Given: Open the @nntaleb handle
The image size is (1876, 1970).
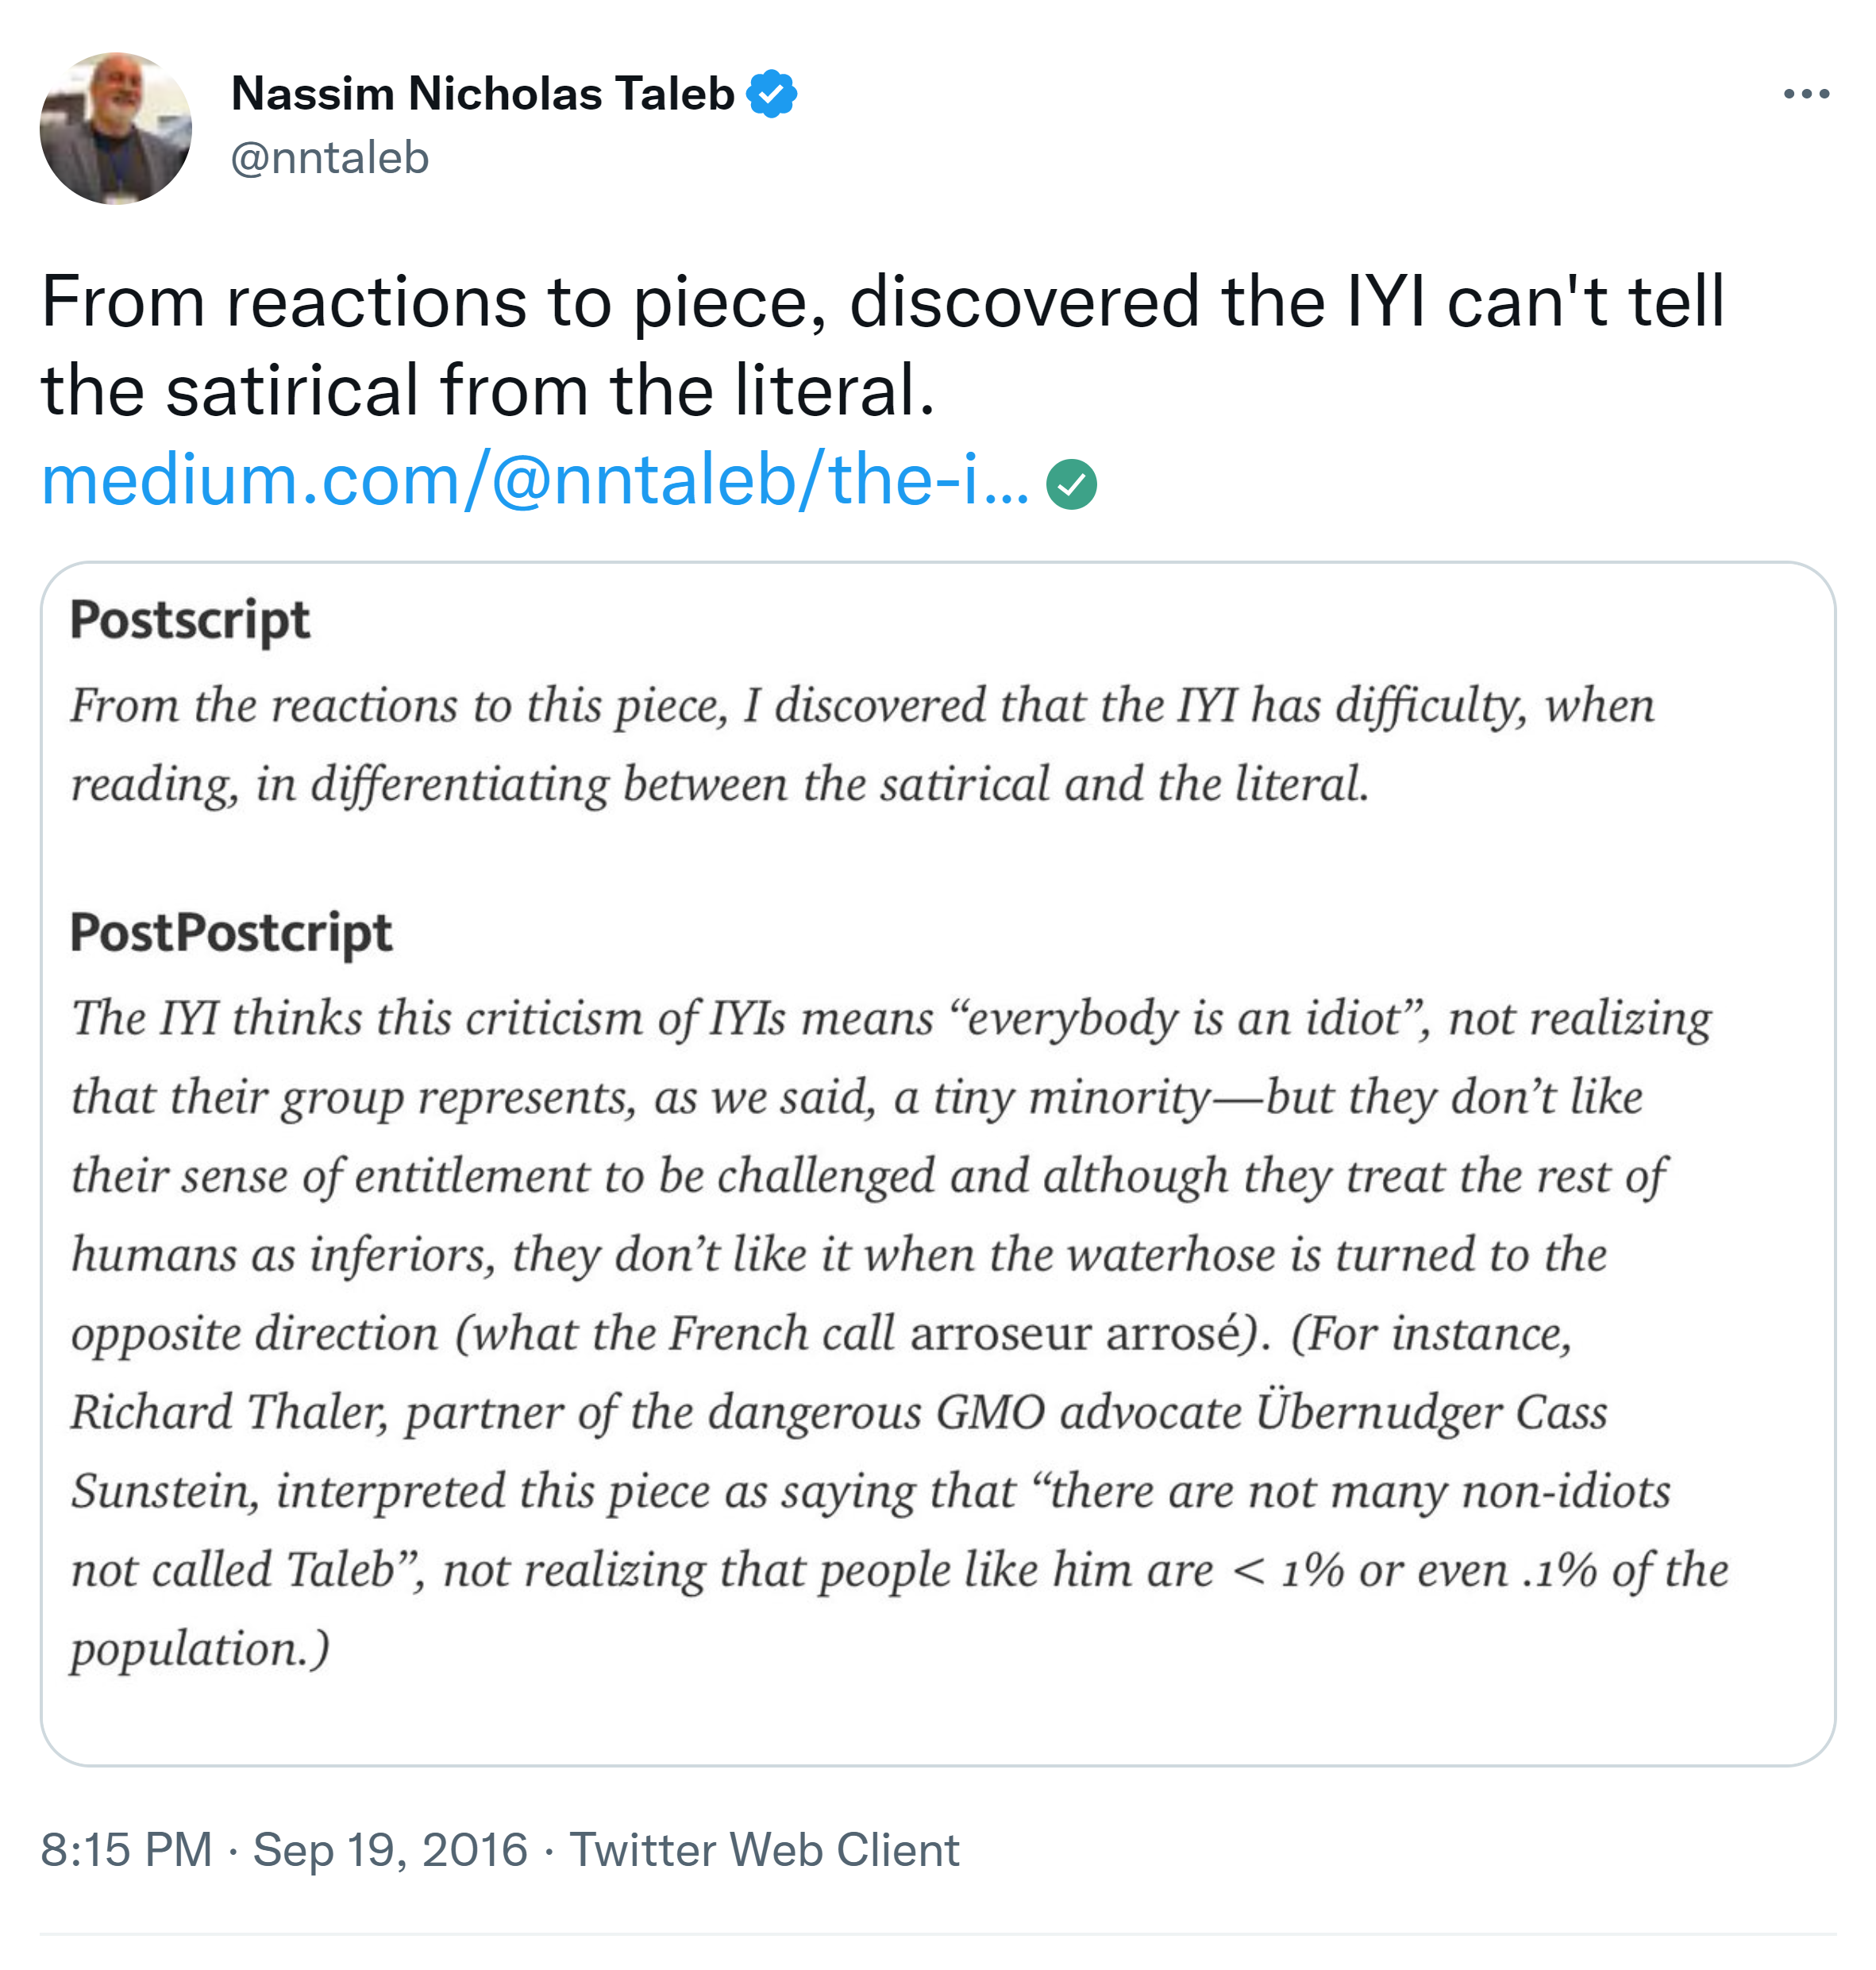Looking at the screenshot, I should (330, 158).
